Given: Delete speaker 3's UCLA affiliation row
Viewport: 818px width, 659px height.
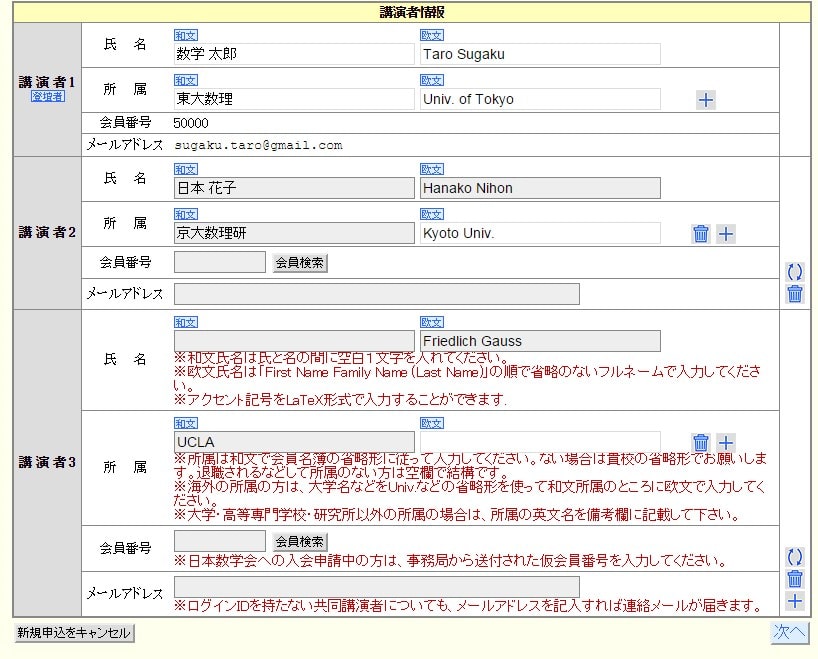Looking at the screenshot, I should point(701,442).
